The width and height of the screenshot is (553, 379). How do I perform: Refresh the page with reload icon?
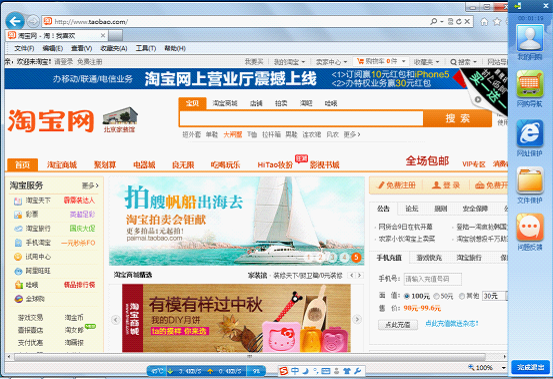pyautogui.click(x=458, y=22)
